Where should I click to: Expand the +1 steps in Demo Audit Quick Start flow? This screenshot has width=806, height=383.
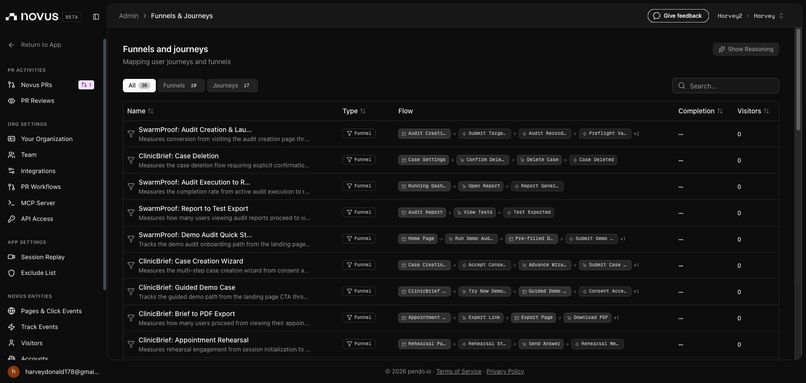pyautogui.click(x=622, y=239)
